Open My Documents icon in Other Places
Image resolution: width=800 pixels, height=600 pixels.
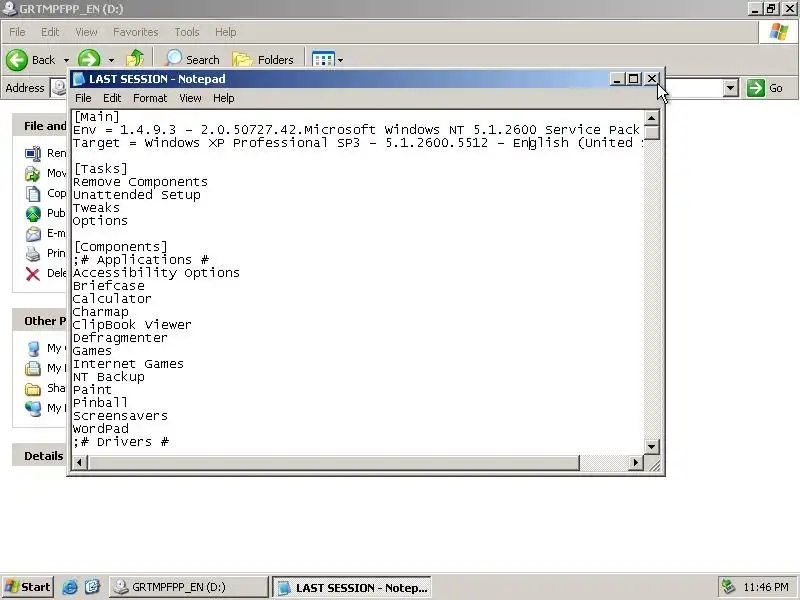point(33,368)
